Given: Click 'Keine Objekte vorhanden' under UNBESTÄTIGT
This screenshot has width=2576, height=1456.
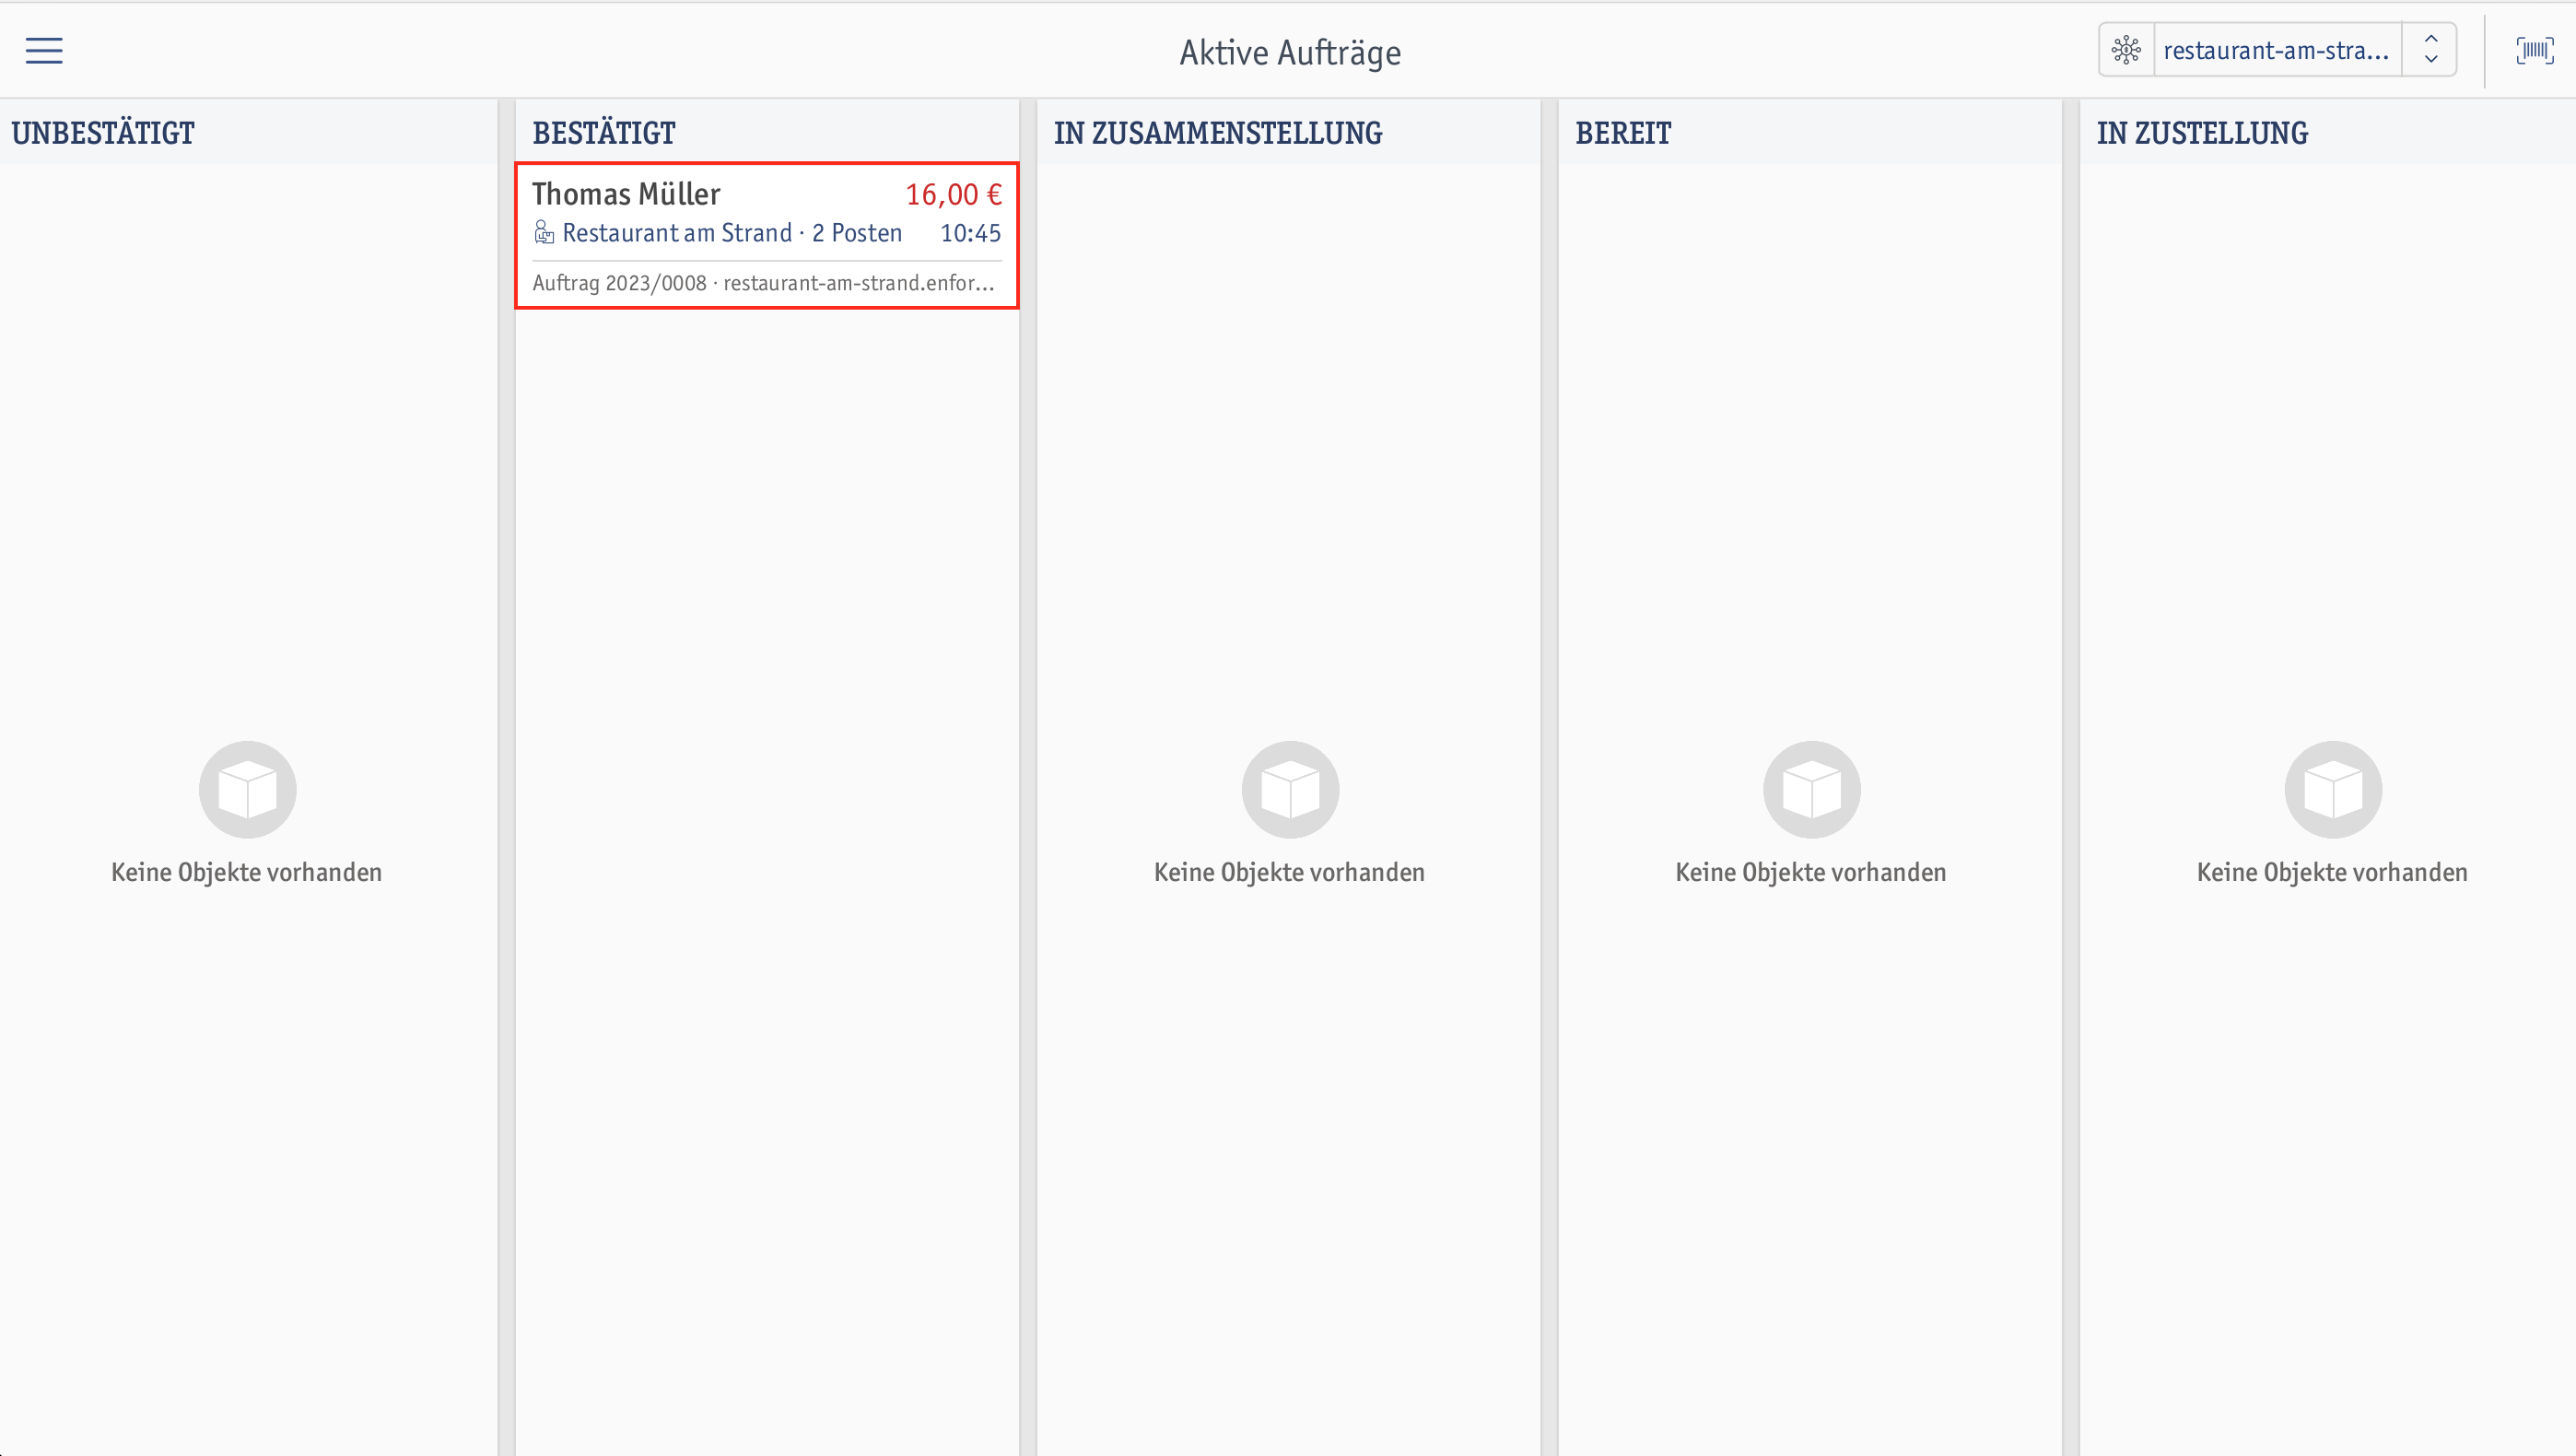Looking at the screenshot, I should click(x=246, y=872).
